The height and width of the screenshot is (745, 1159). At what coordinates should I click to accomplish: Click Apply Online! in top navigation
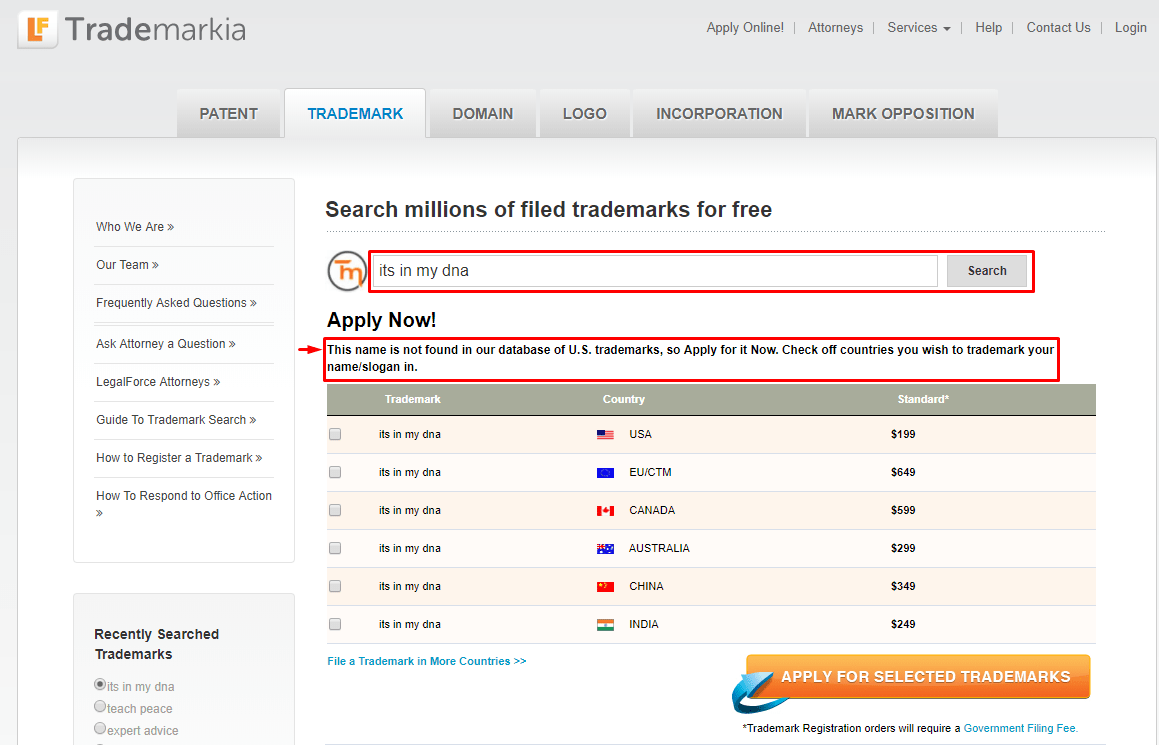[x=744, y=27]
